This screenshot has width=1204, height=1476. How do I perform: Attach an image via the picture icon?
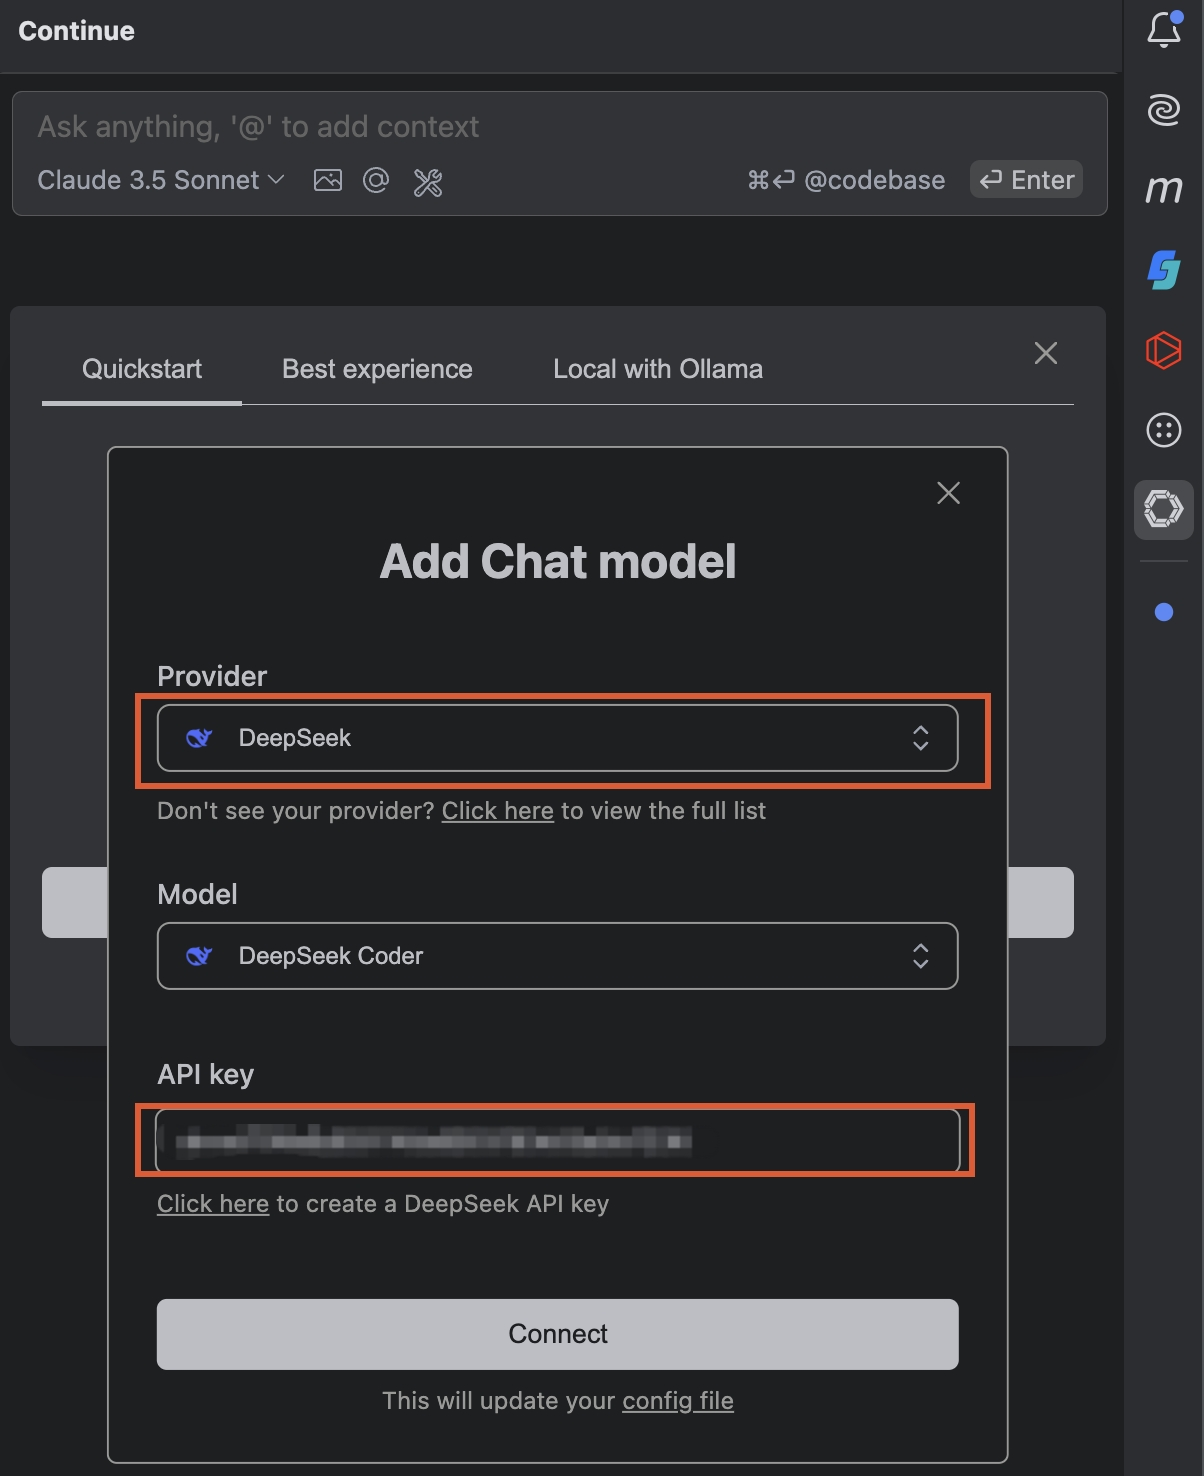click(328, 180)
